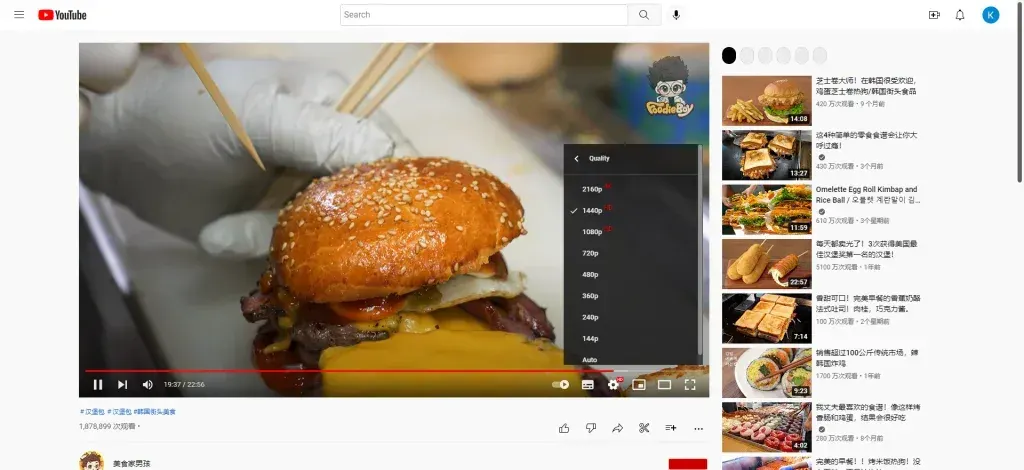This screenshot has height=470, width=1024.
Task: Click the quality menu scrollbar
Action: click(700, 251)
